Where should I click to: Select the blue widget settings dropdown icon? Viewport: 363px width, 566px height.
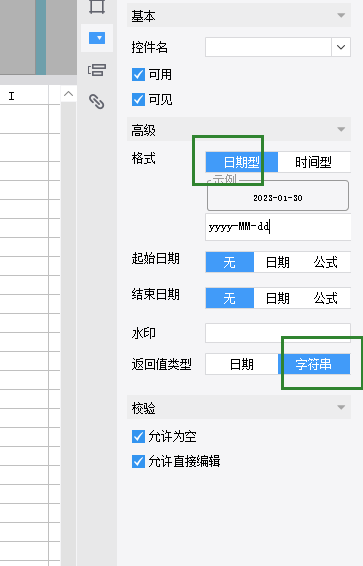[x=97, y=38]
